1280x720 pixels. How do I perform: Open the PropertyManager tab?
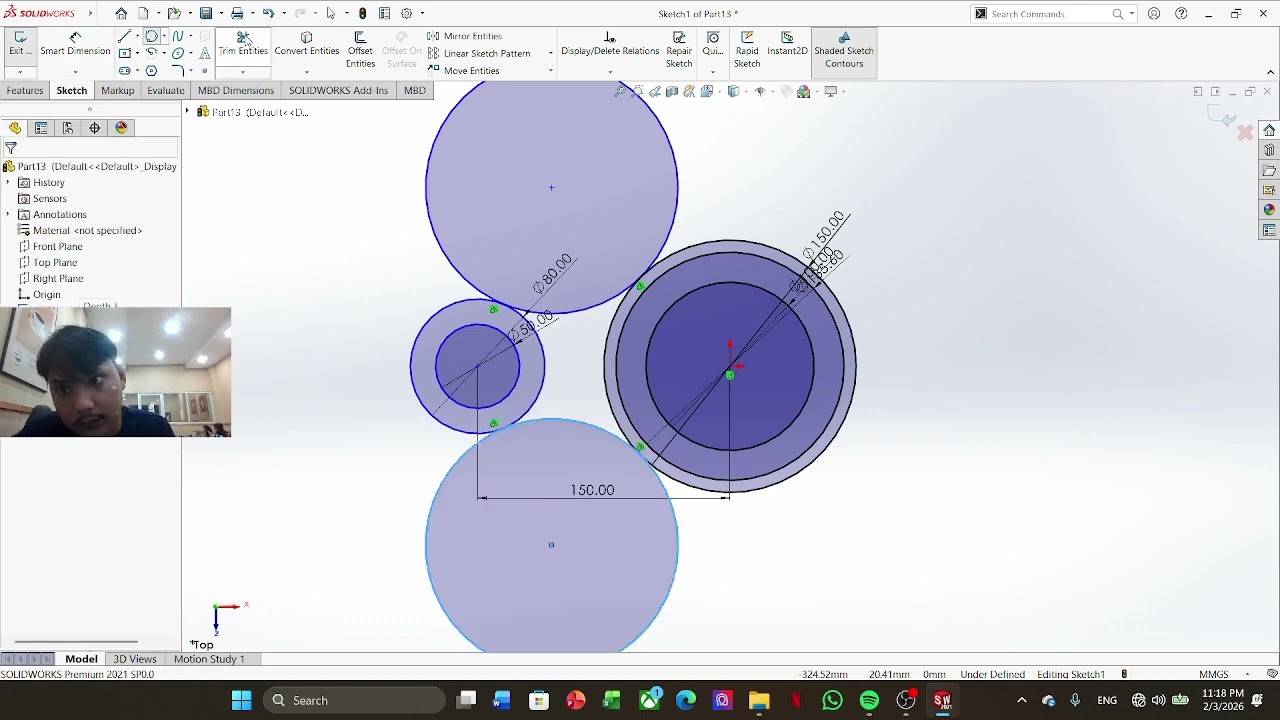(41, 128)
